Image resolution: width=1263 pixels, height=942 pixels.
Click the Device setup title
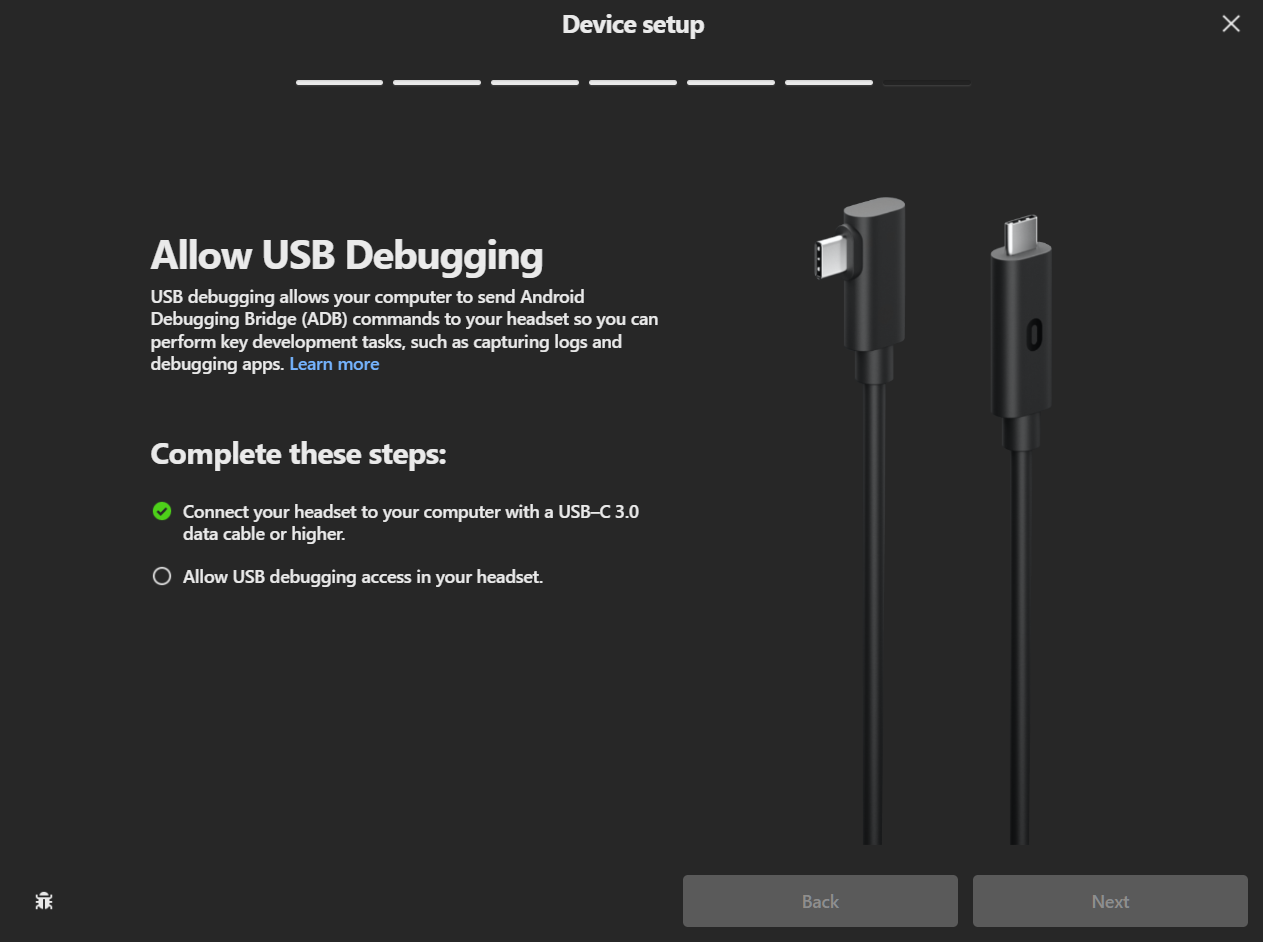tap(633, 24)
